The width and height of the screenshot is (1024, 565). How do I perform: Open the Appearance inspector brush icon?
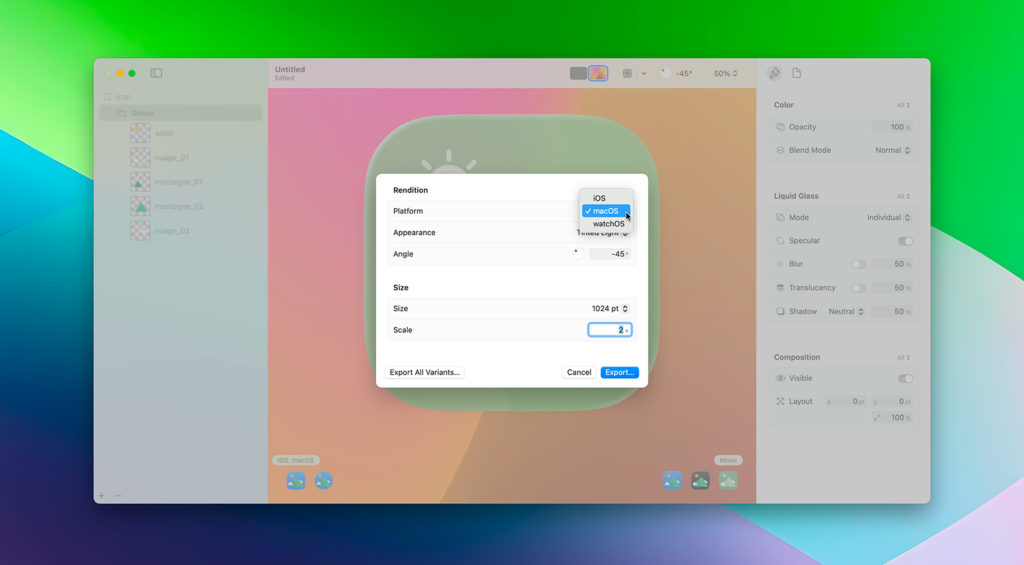pos(774,74)
